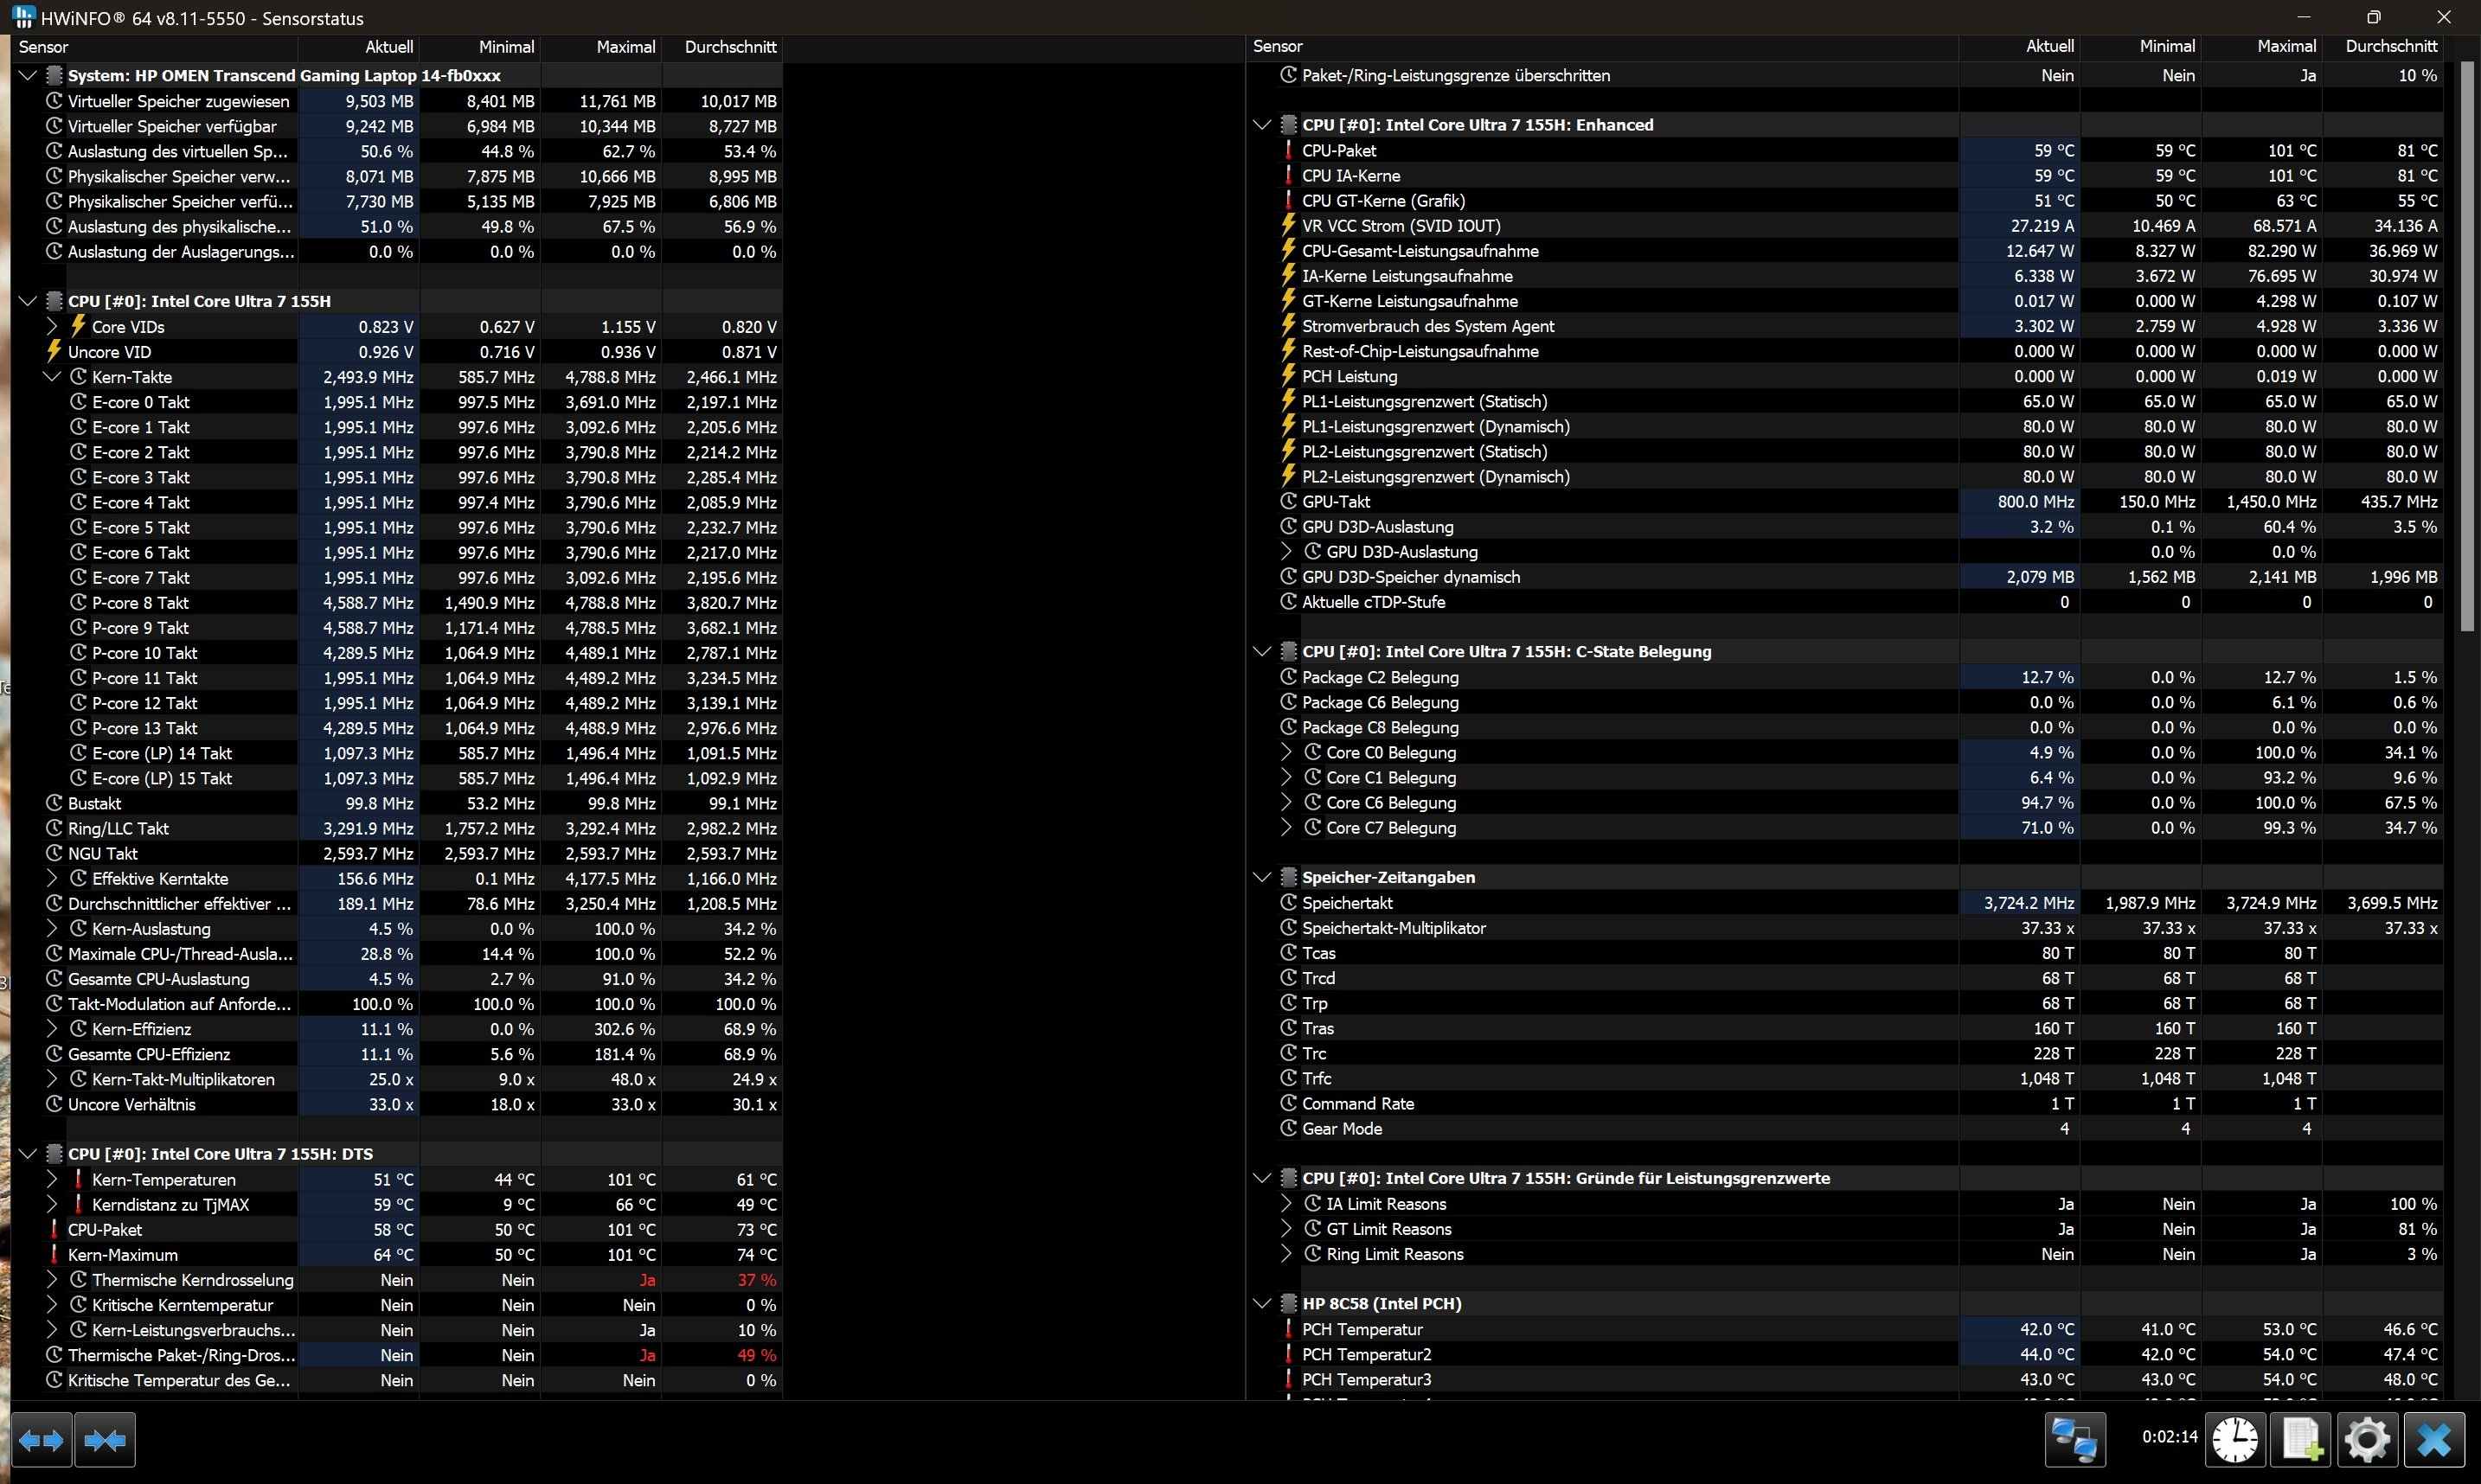Click clock icon beside GPU-Takt
The image size is (2481, 1484).
(1288, 501)
